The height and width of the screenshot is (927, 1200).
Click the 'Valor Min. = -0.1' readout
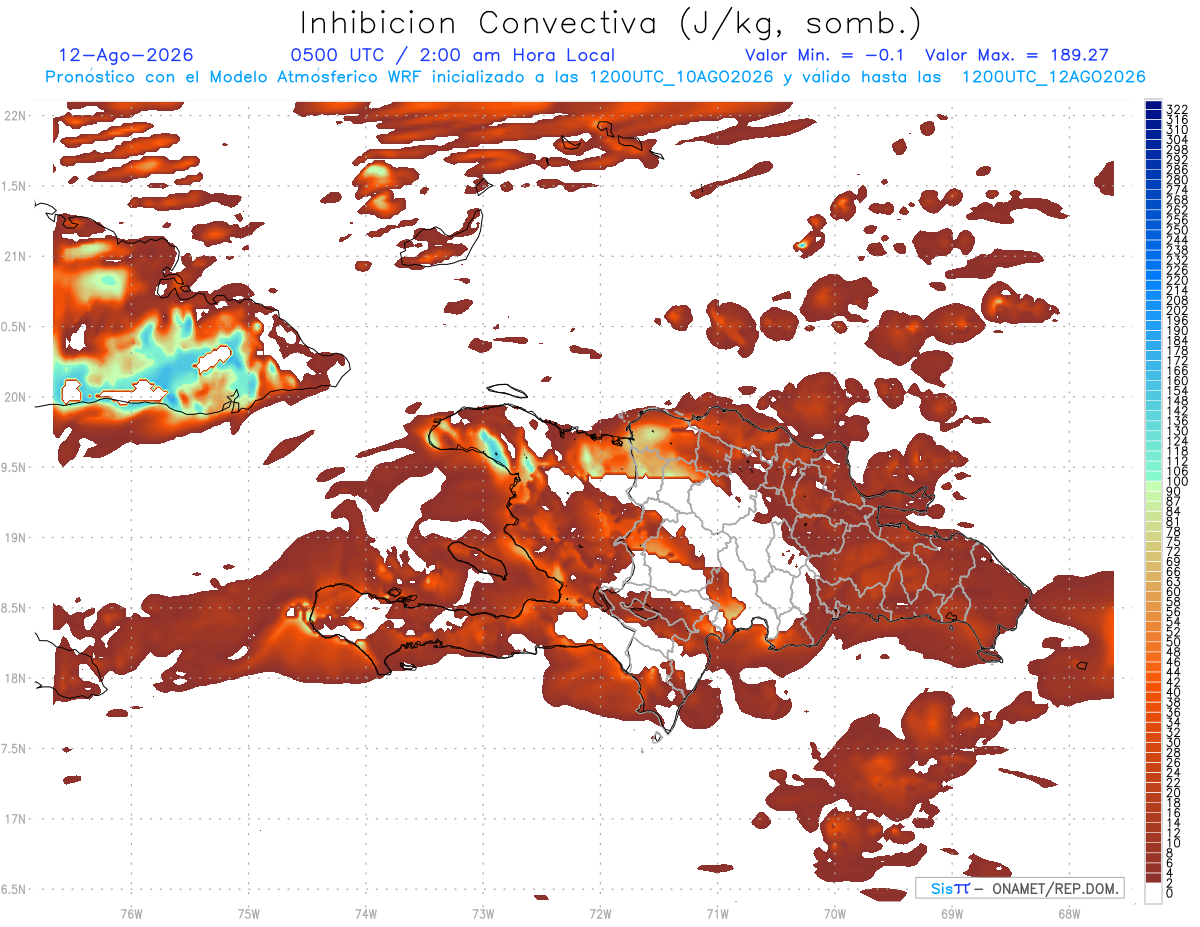(824, 55)
